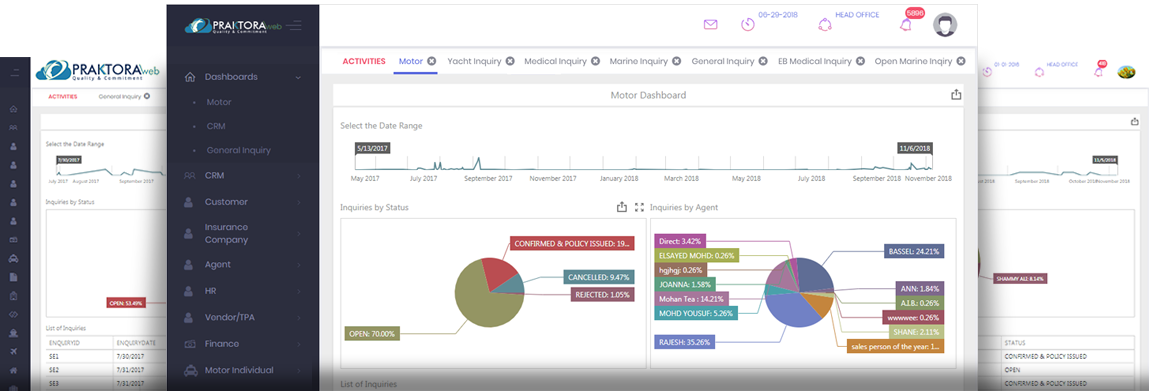The width and height of the screenshot is (1149, 391).
Task: Export the Inquiries by Status chart
Action: (621, 207)
